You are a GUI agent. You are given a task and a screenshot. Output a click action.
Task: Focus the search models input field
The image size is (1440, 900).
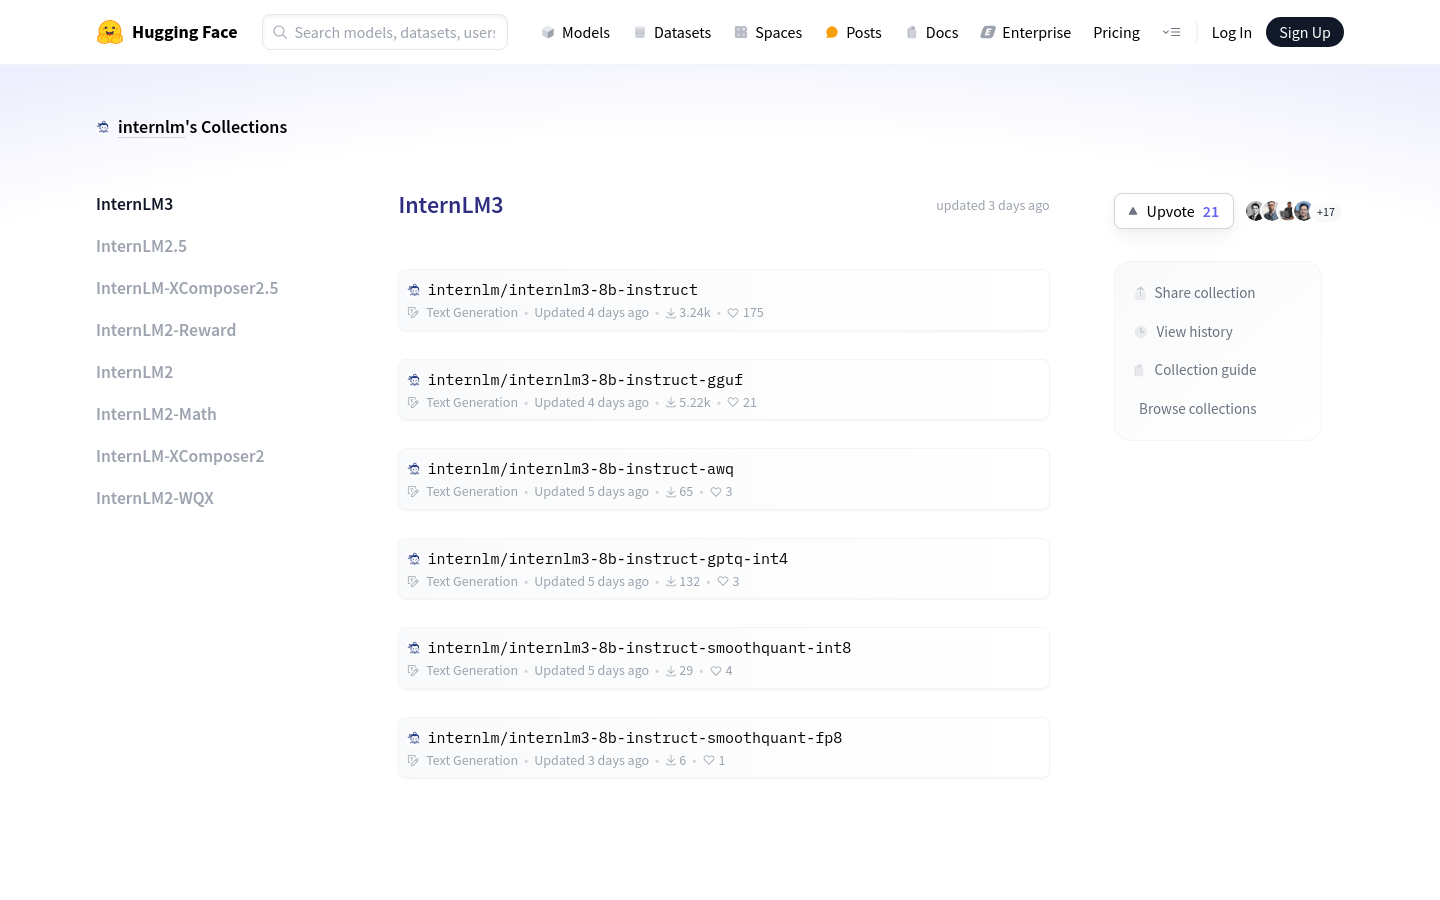(x=395, y=33)
